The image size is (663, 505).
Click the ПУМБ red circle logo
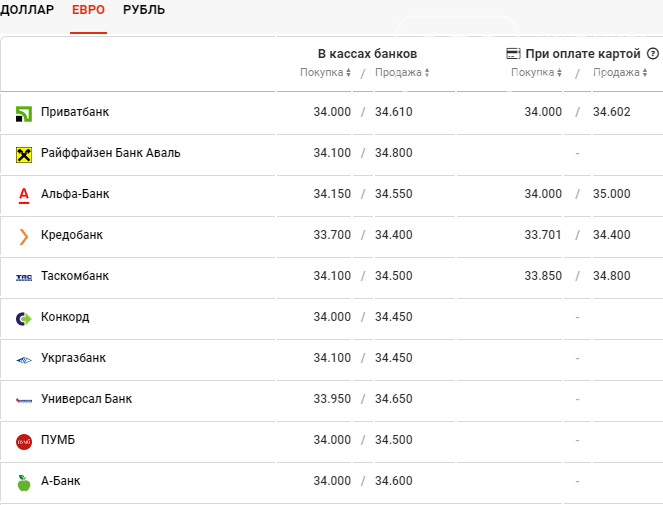(x=24, y=441)
